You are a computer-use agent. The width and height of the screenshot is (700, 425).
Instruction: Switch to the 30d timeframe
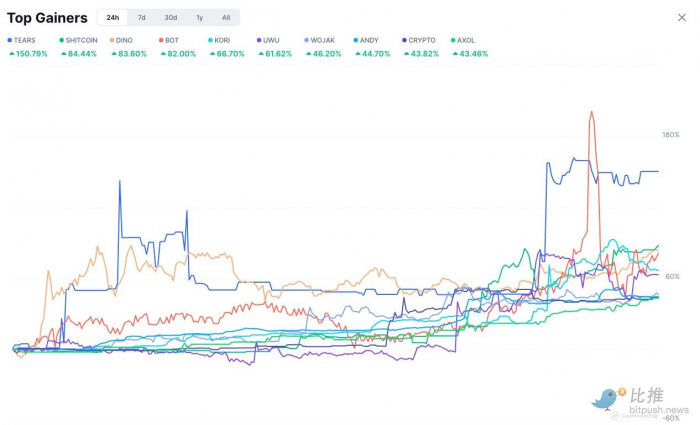(171, 17)
